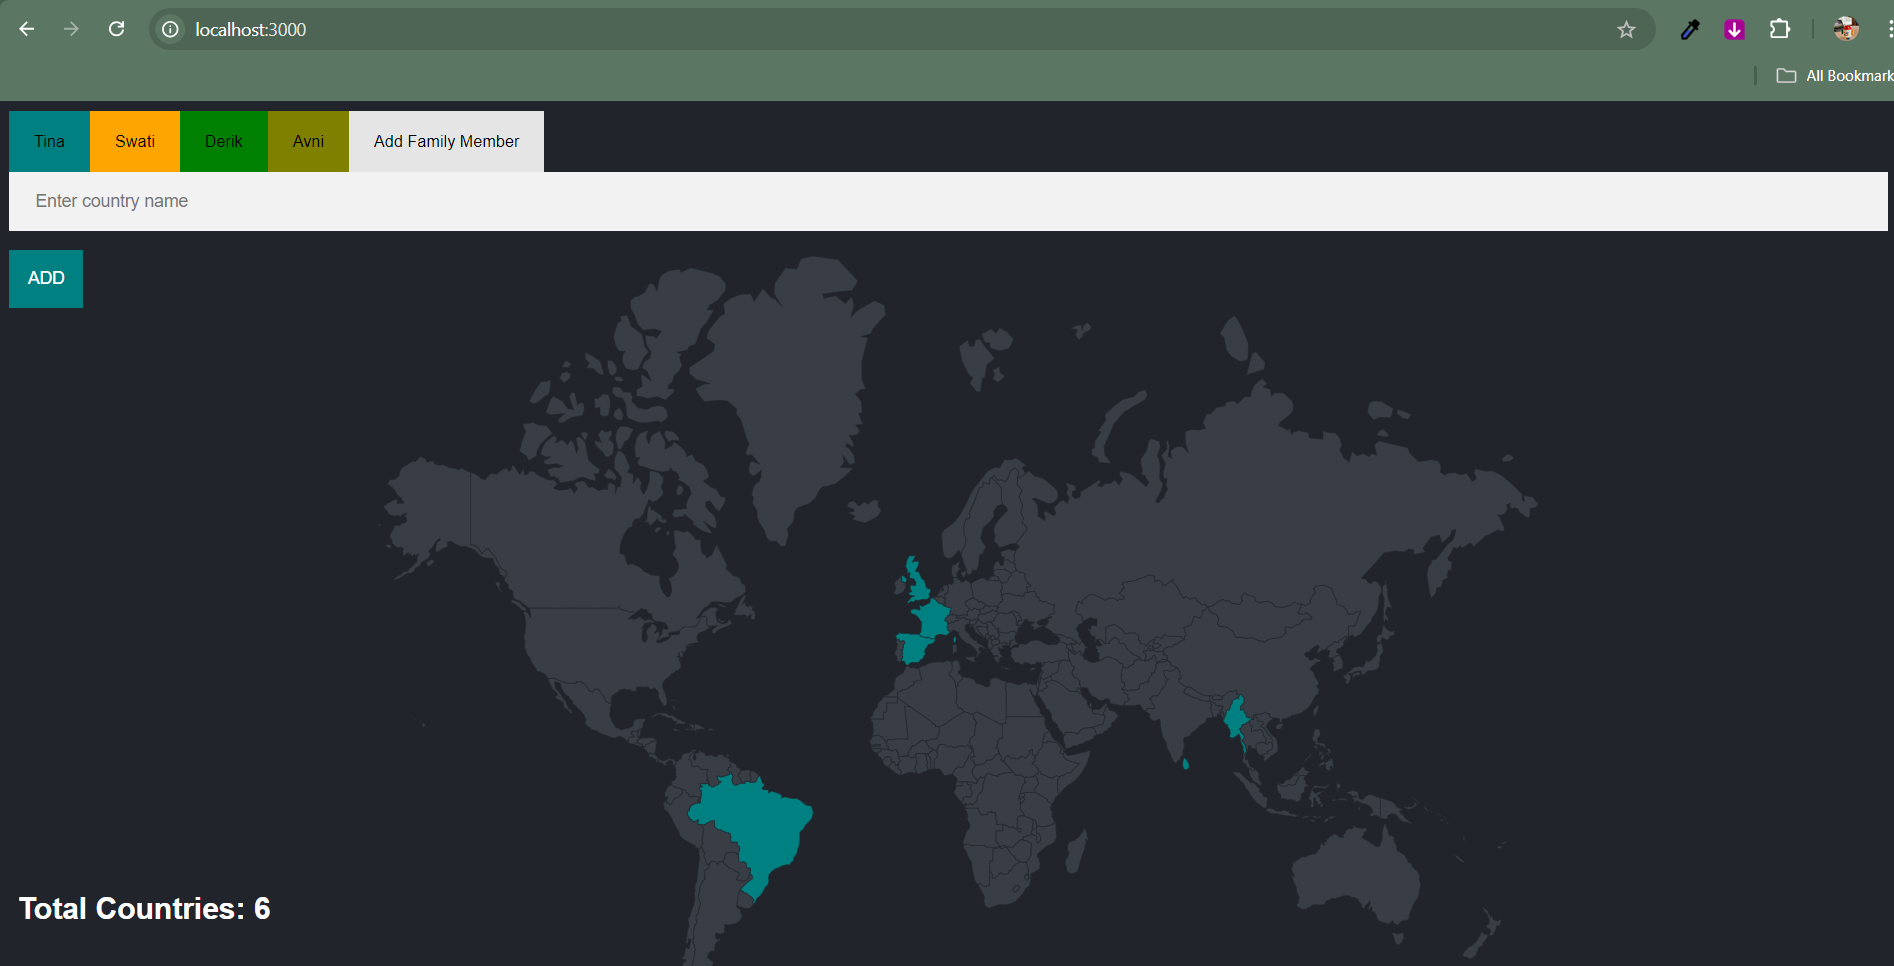Bookmark this page with the star icon

pos(1626,30)
